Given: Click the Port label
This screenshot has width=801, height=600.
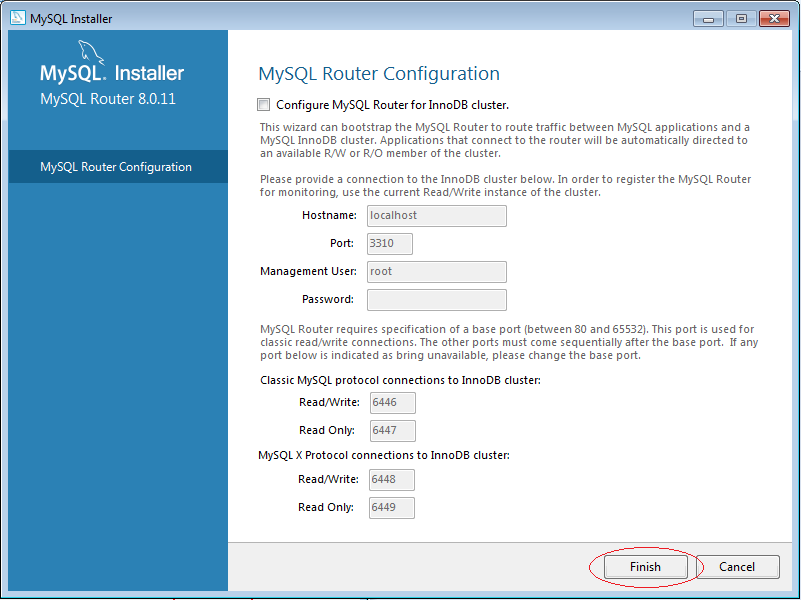Looking at the screenshot, I should (342, 243).
